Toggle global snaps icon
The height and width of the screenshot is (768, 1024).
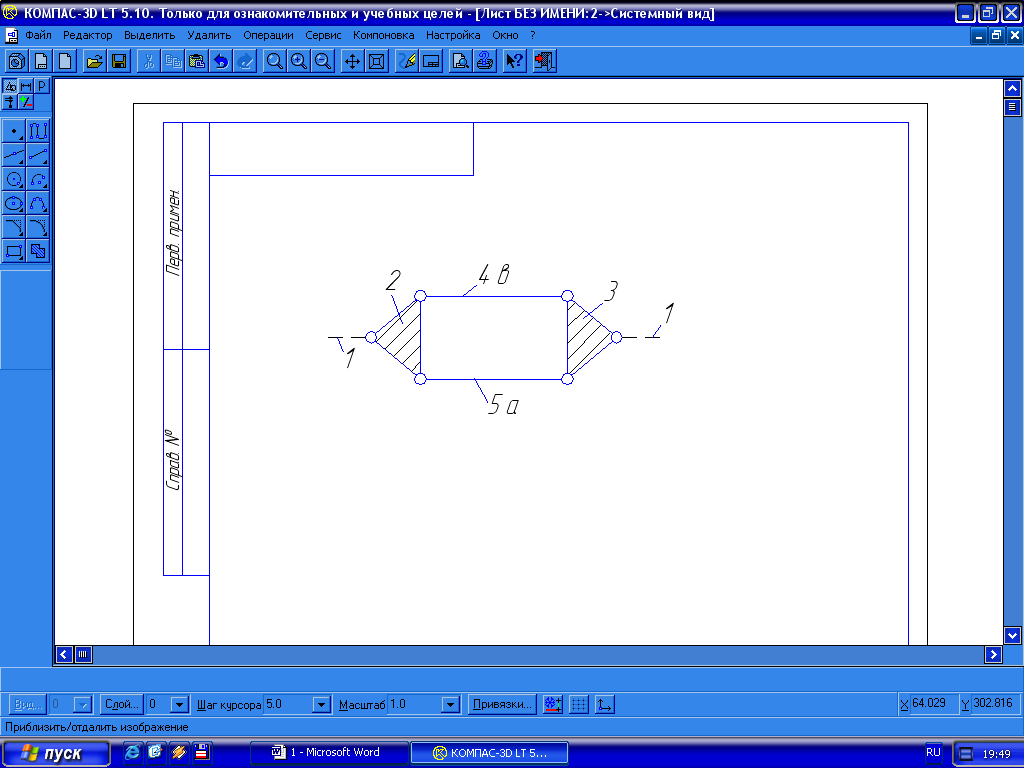[x=552, y=704]
